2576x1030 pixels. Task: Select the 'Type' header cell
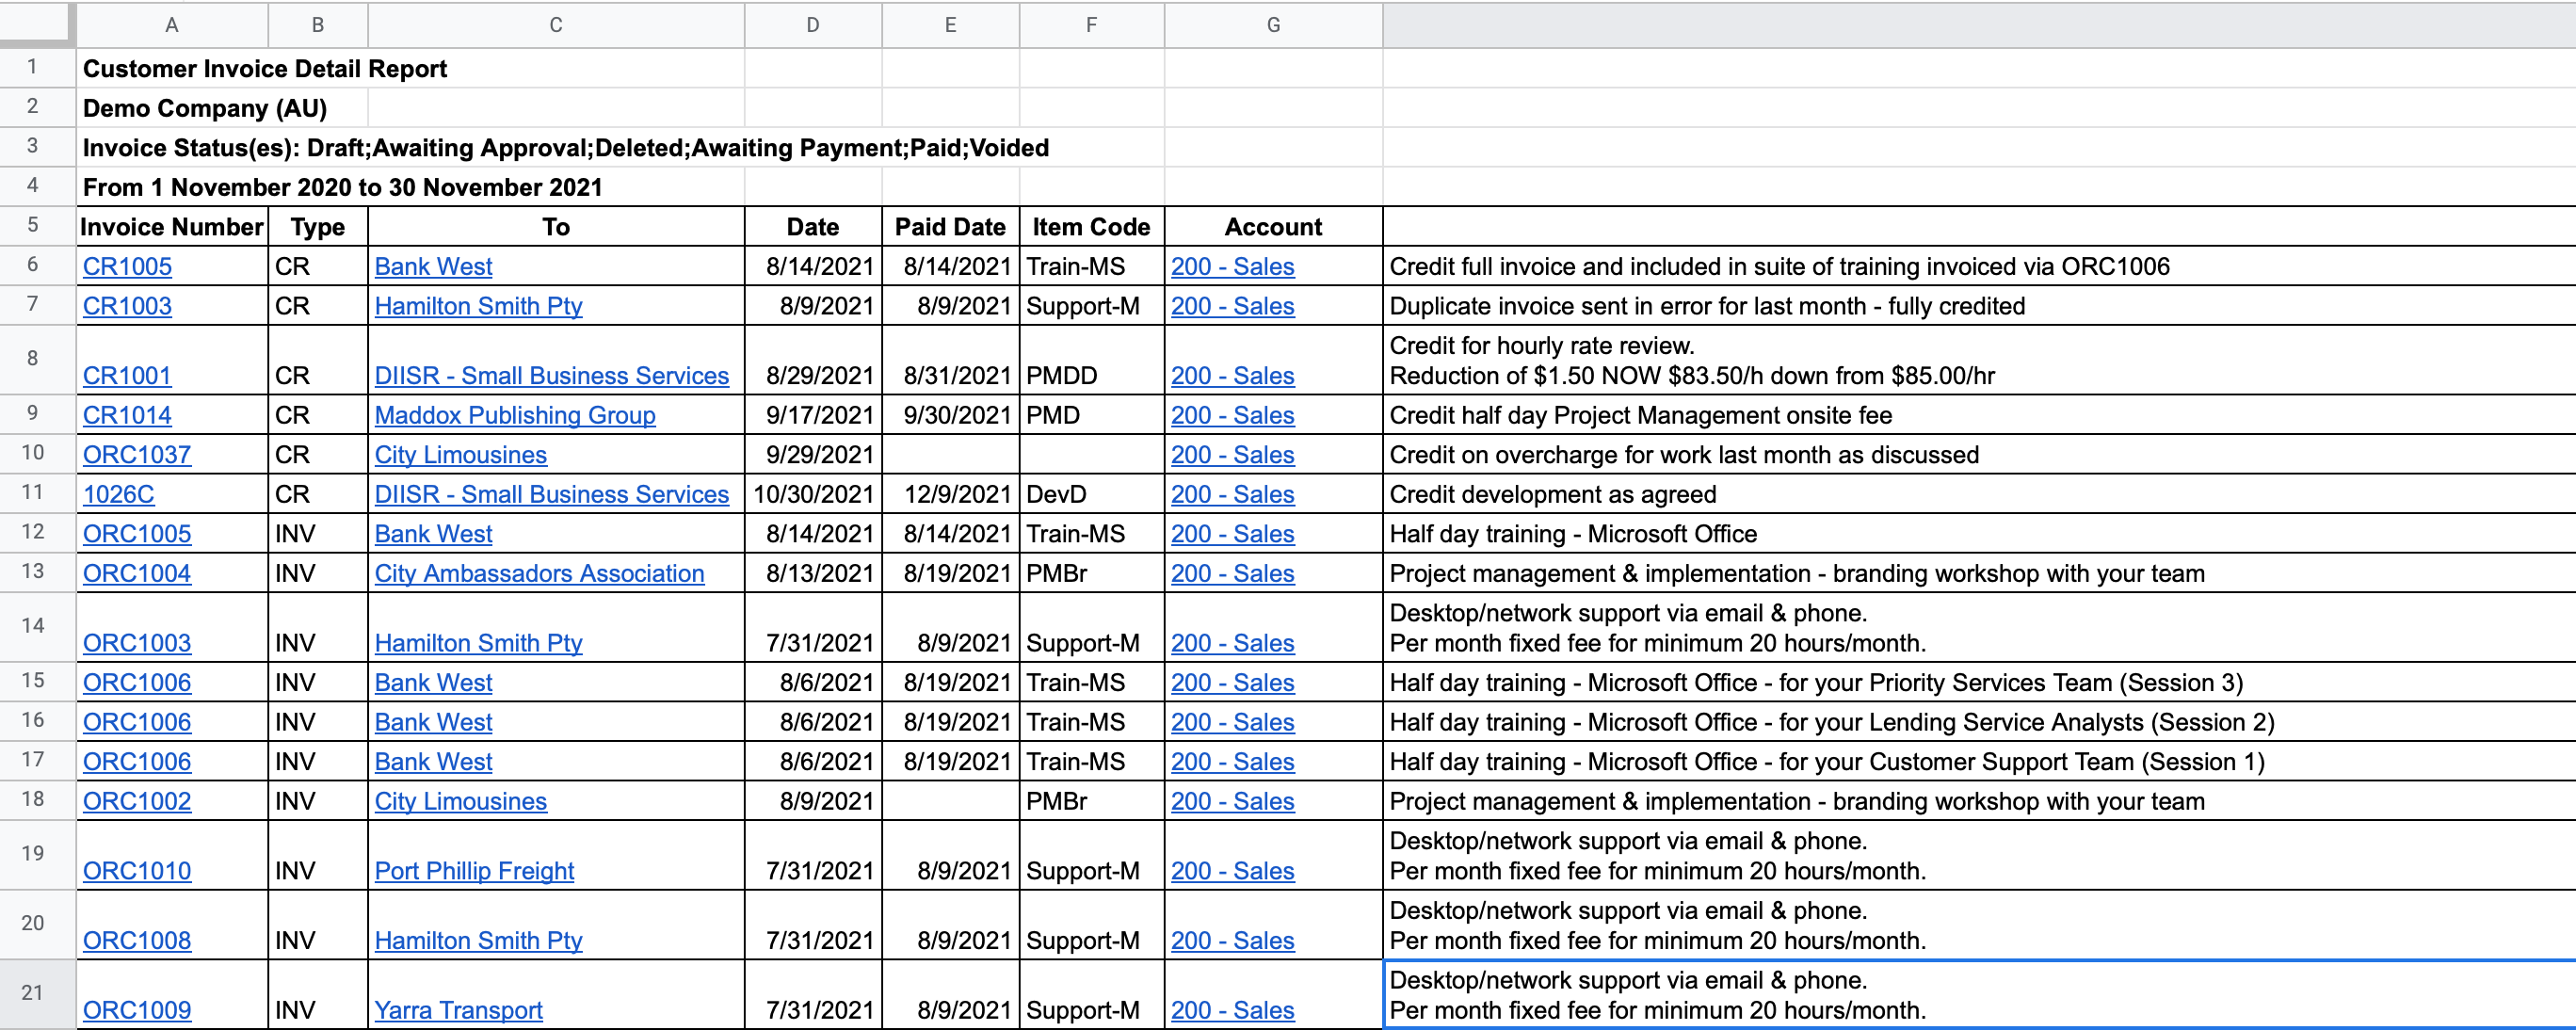point(318,227)
